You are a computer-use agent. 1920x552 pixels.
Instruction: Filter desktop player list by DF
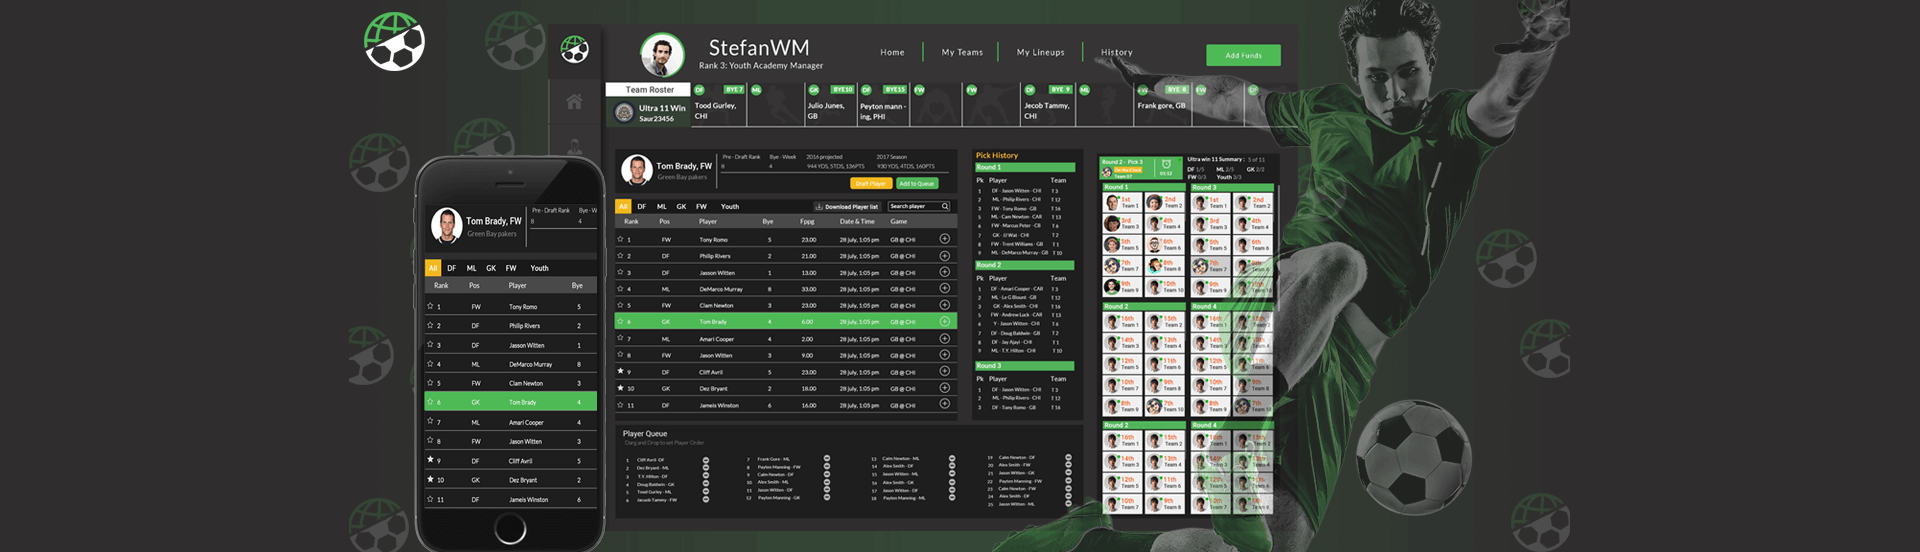[641, 206]
